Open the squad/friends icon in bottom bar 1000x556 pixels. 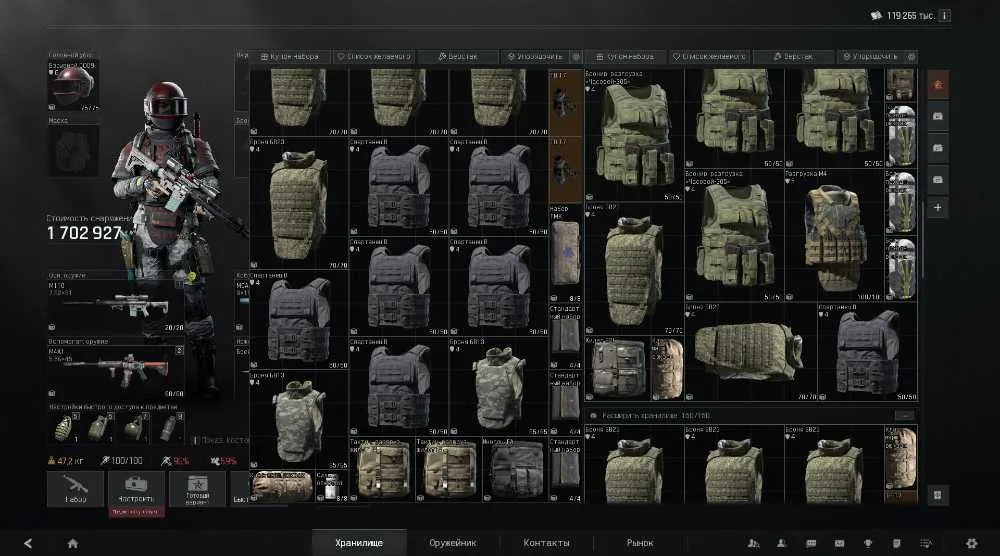pyautogui.click(x=753, y=543)
